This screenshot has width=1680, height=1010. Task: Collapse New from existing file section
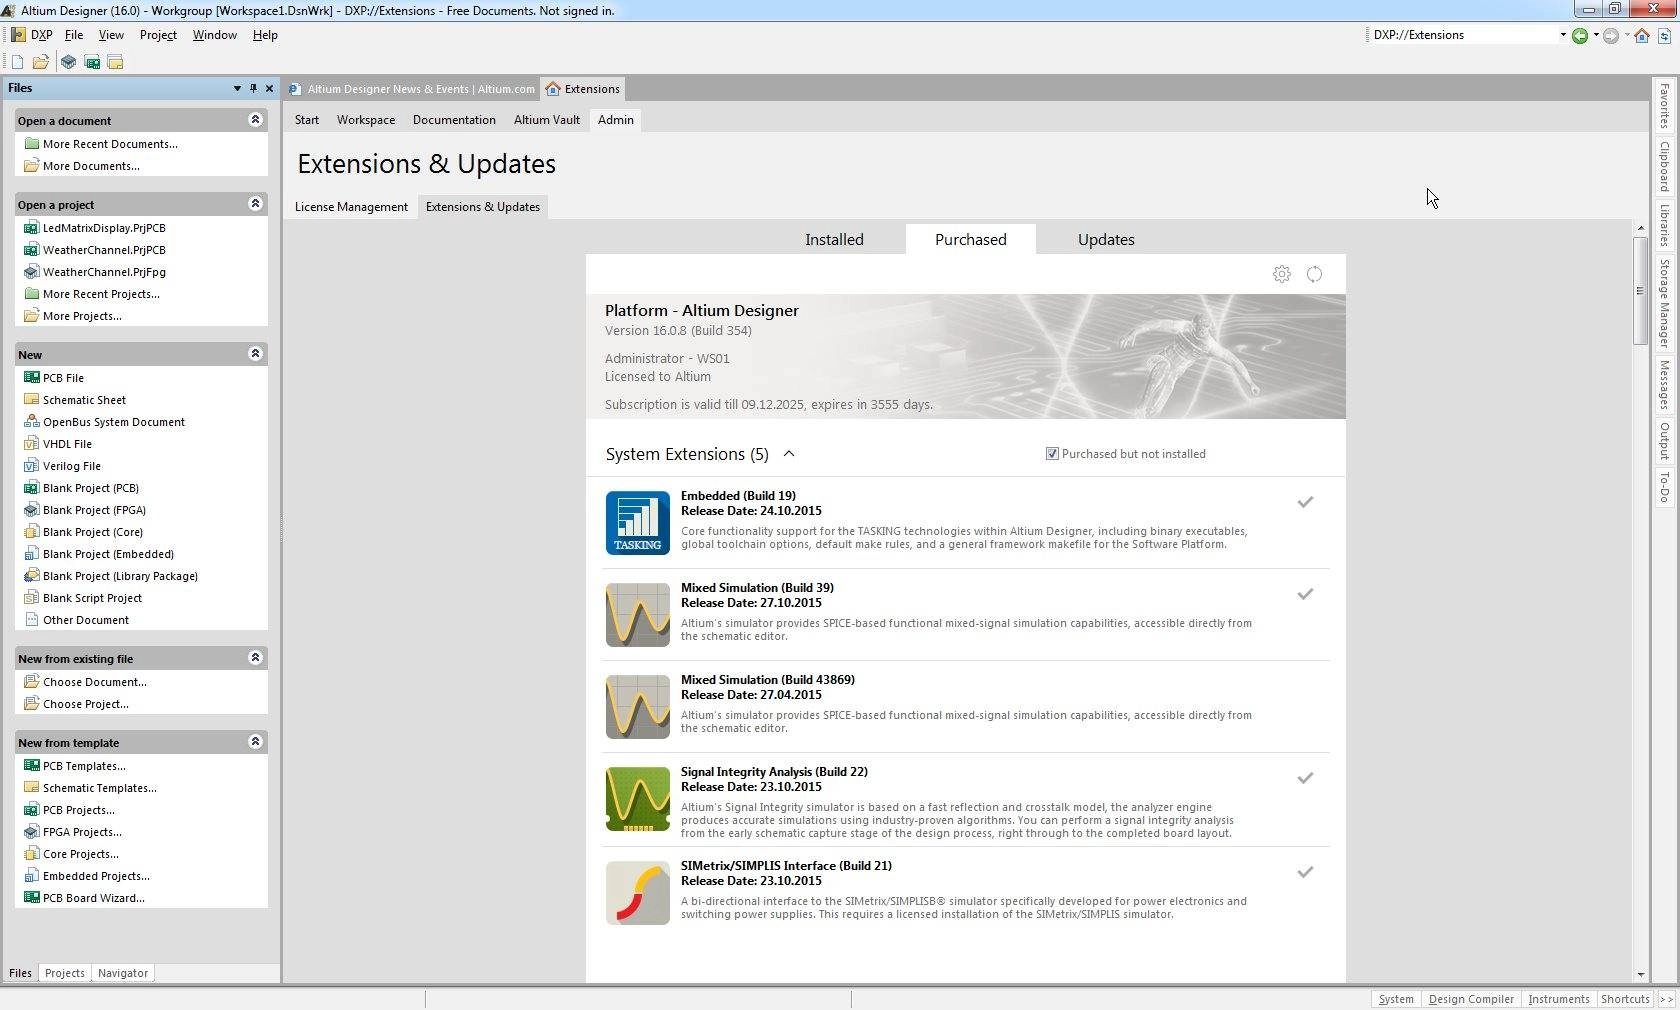pos(255,658)
